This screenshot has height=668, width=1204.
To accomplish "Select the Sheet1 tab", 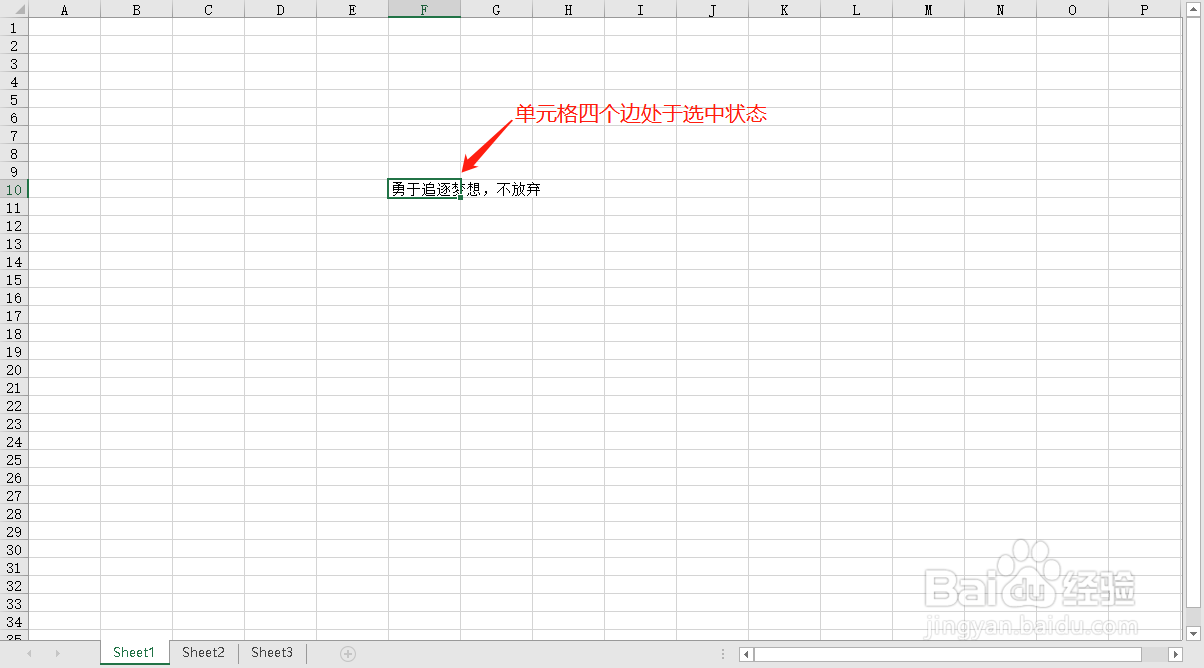I will (x=134, y=653).
